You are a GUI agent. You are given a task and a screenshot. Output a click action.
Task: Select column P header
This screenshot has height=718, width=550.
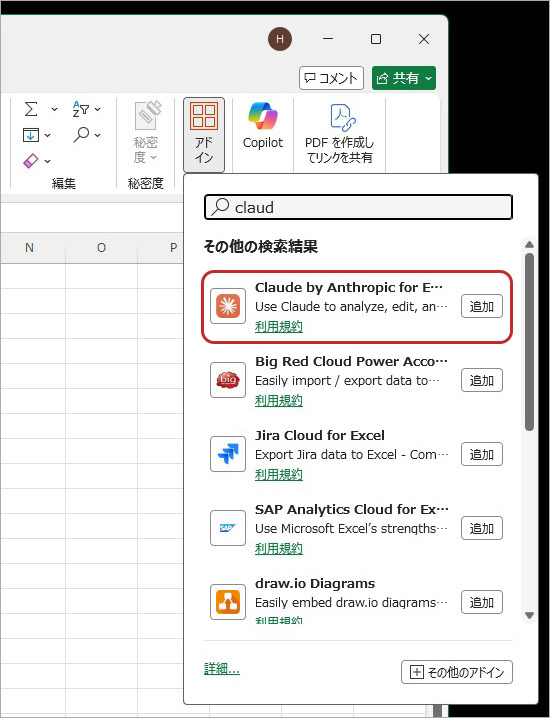(160, 248)
